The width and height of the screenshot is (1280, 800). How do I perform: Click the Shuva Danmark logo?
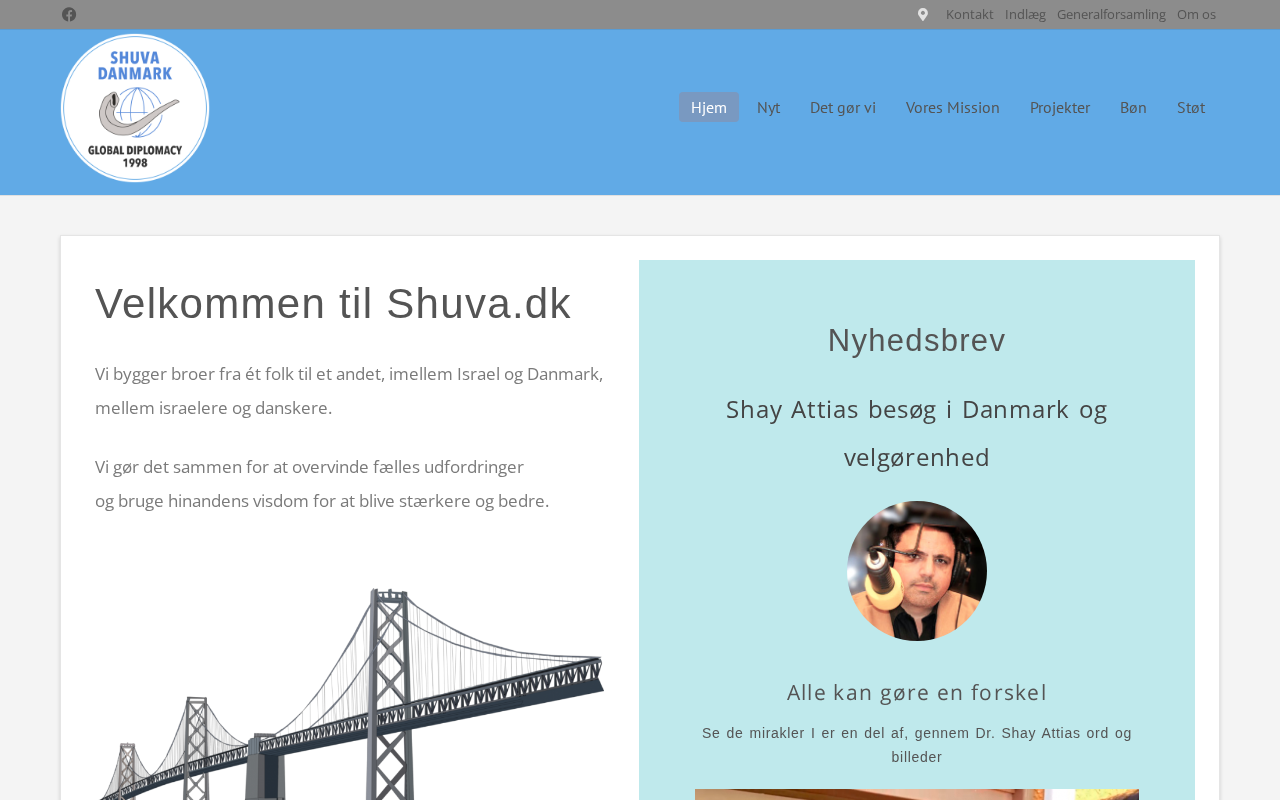(135, 108)
